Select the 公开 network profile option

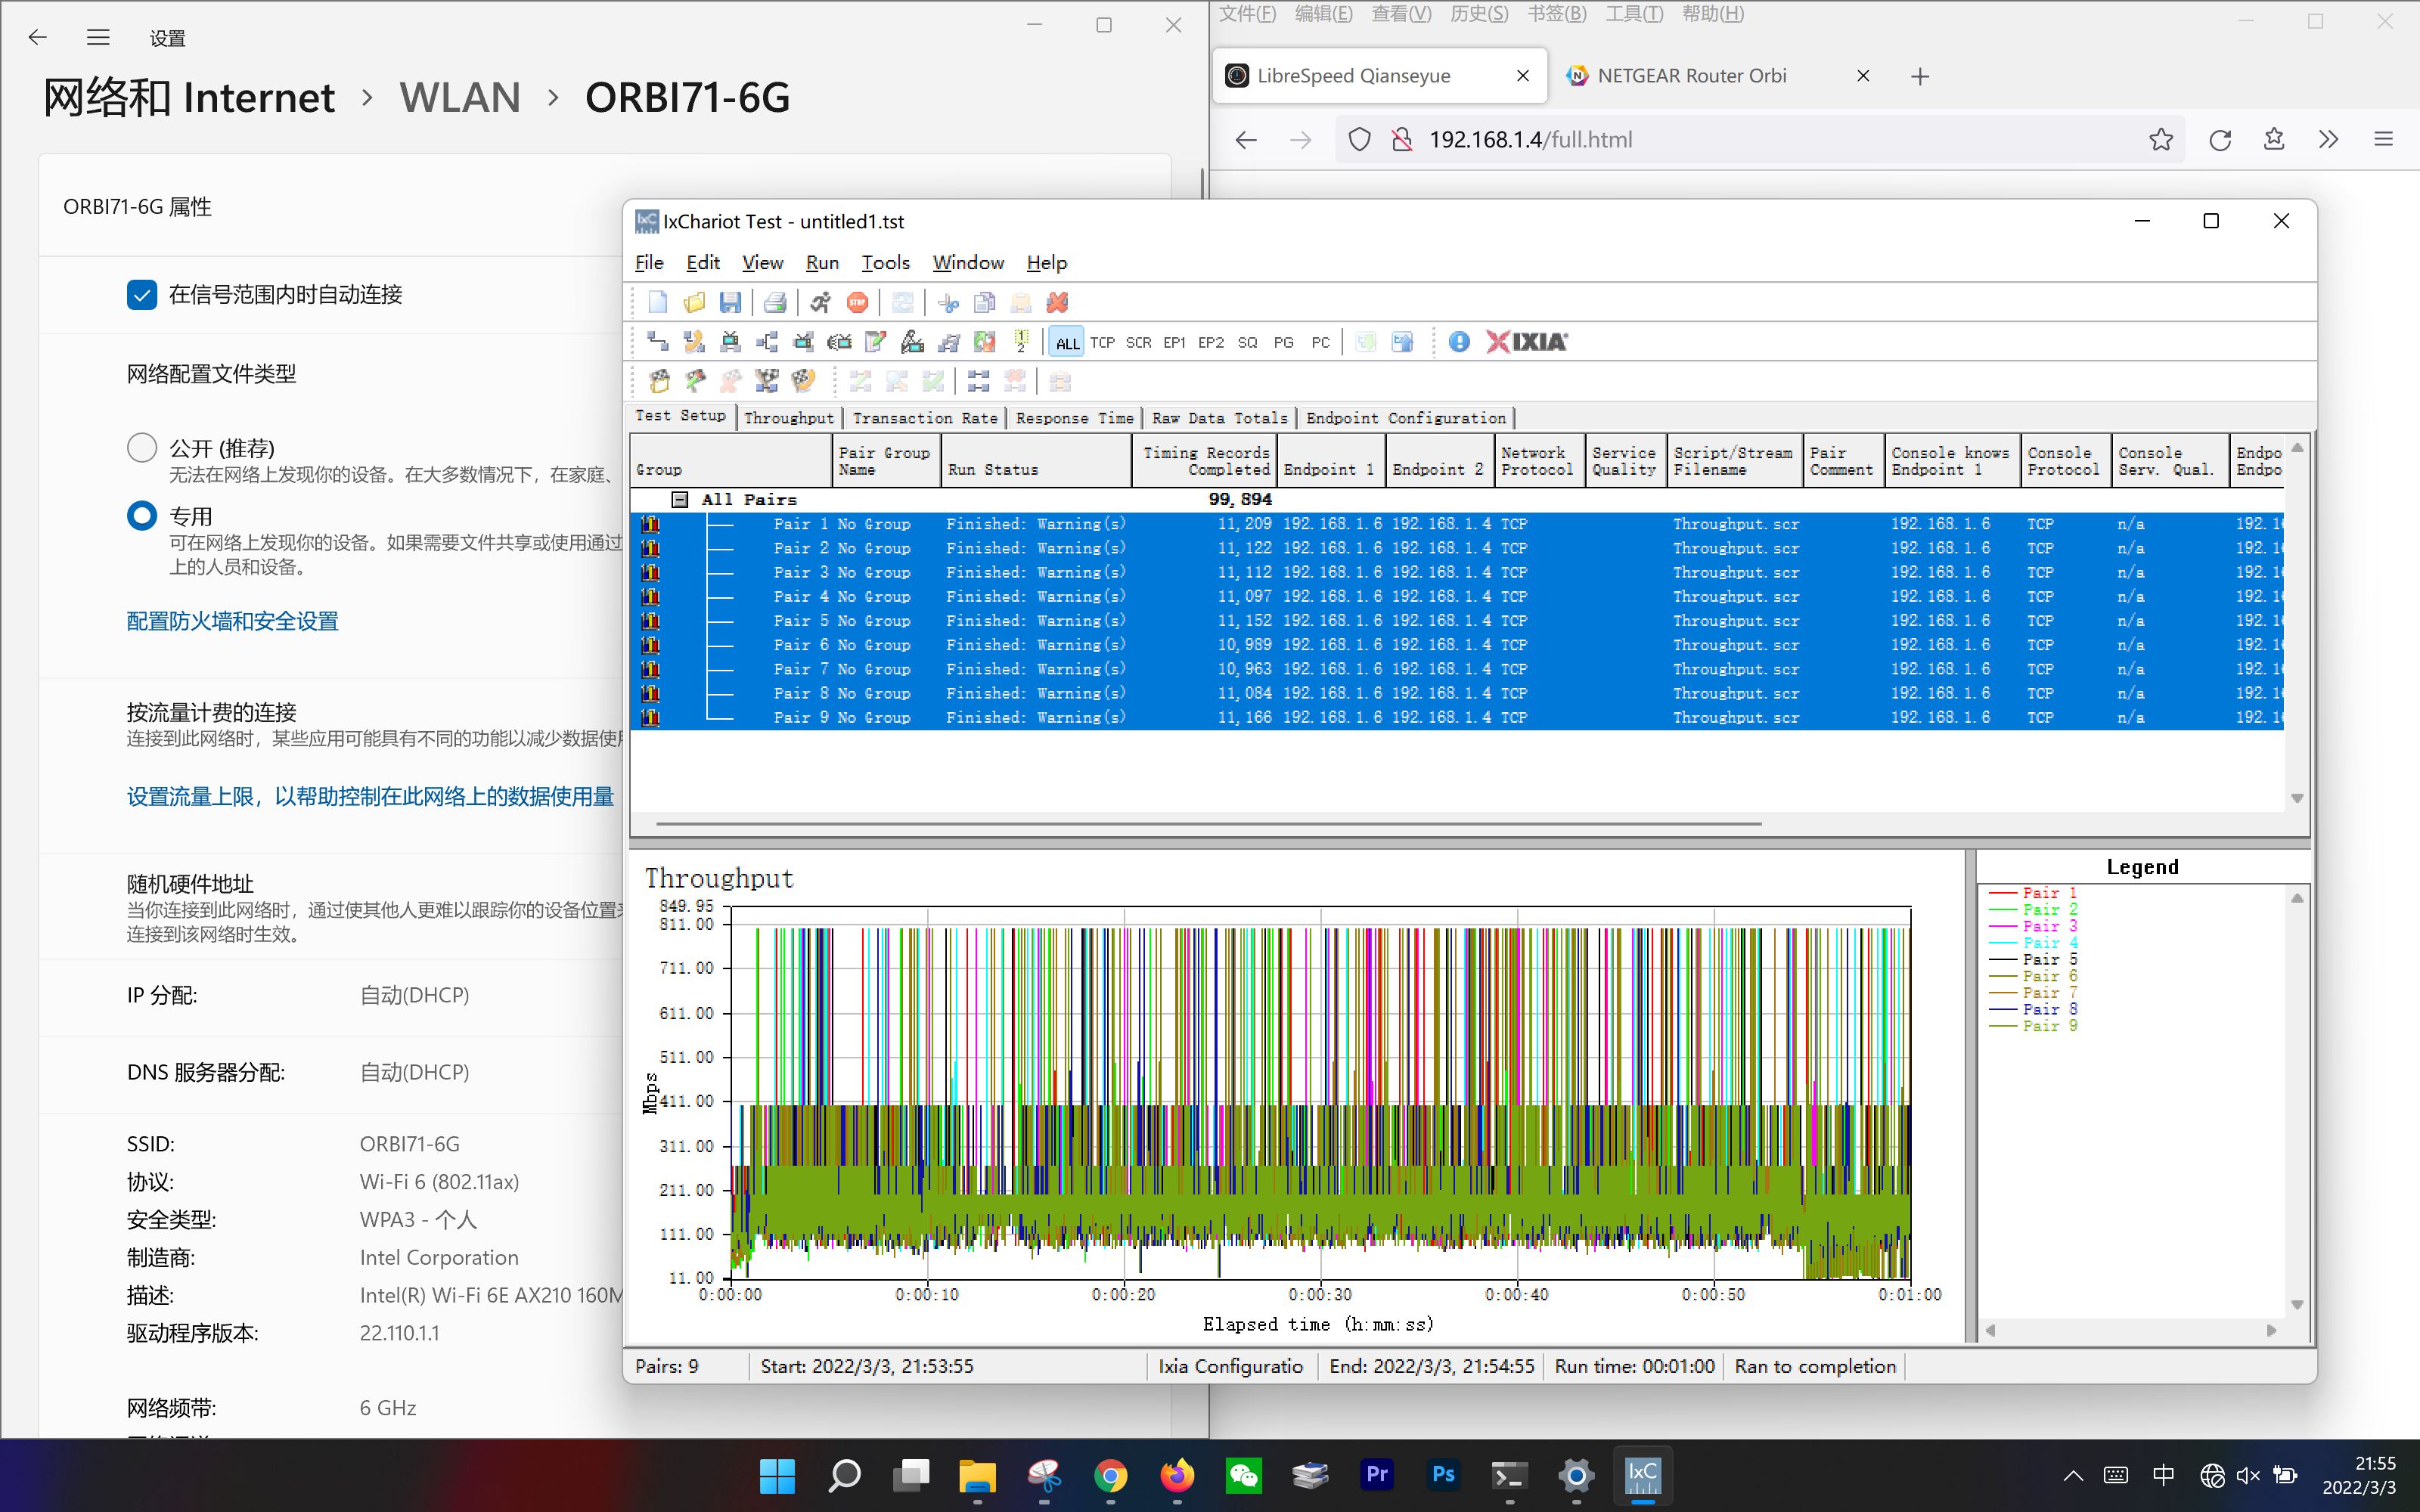pos(142,447)
